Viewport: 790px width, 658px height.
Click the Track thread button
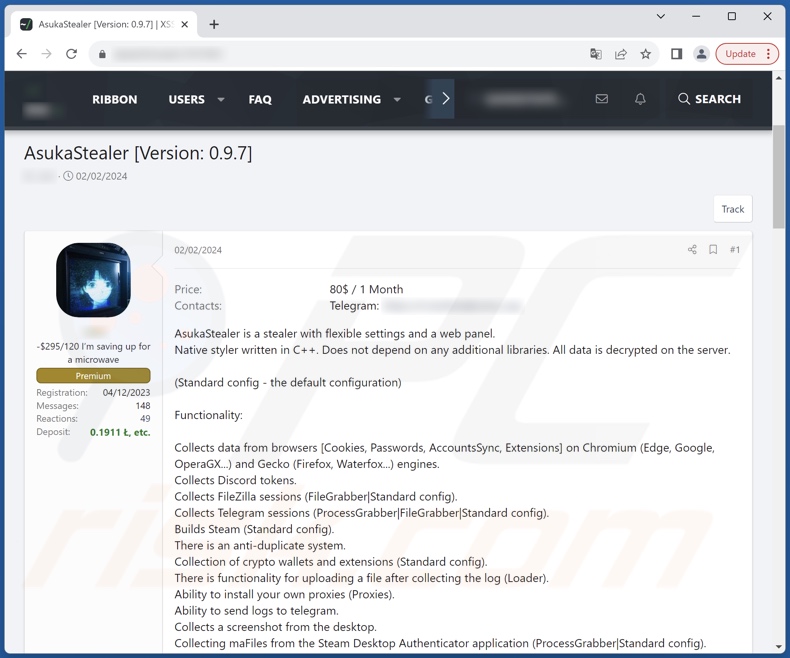733,209
